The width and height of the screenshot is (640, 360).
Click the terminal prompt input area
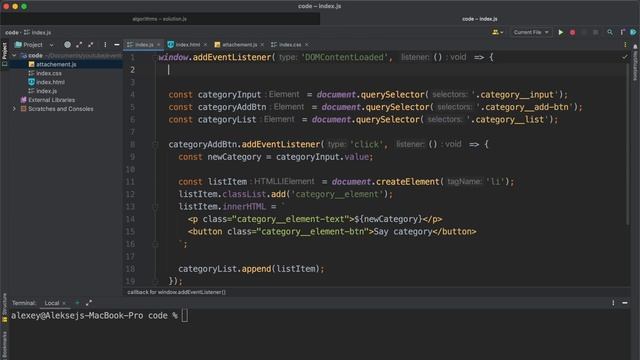pos(184,316)
